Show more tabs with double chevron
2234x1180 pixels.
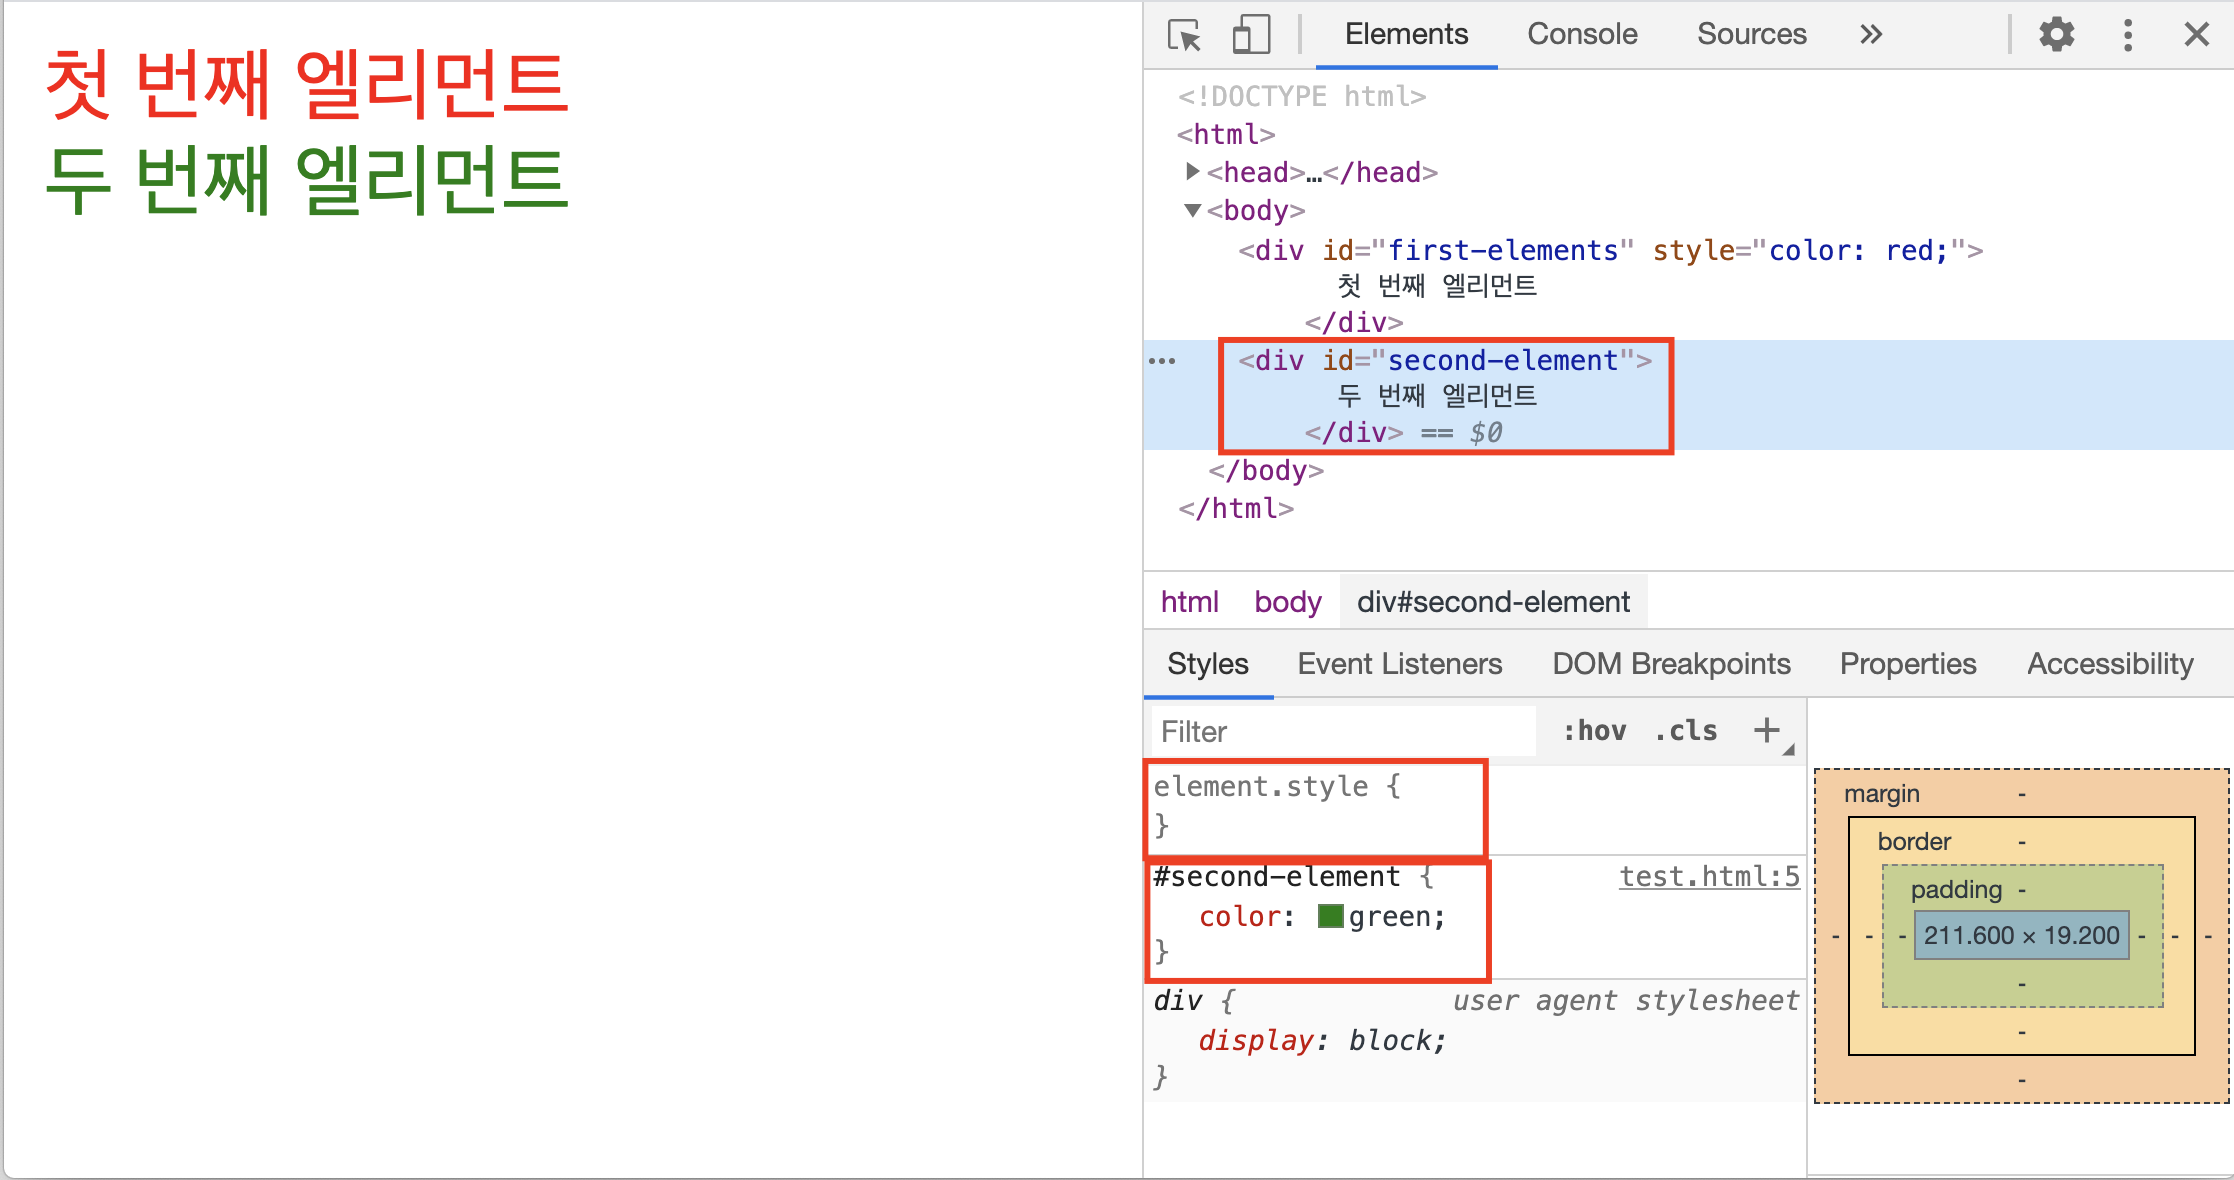pyautogui.click(x=1870, y=35)
